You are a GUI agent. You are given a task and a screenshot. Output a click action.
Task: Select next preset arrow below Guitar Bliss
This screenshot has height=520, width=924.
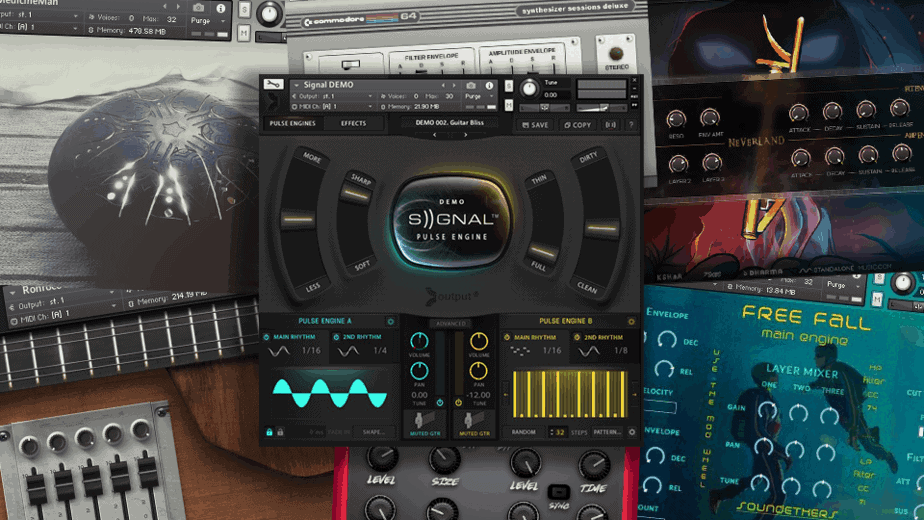[466, 135]
